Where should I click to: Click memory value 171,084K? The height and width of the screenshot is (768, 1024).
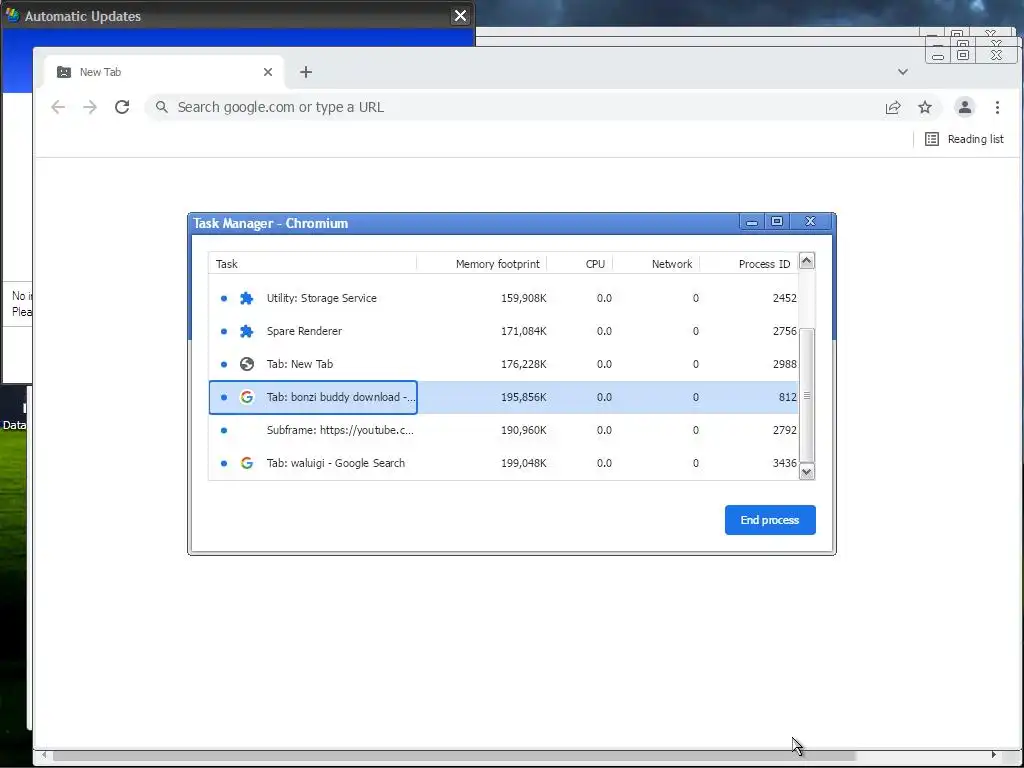tap(523, 331)
